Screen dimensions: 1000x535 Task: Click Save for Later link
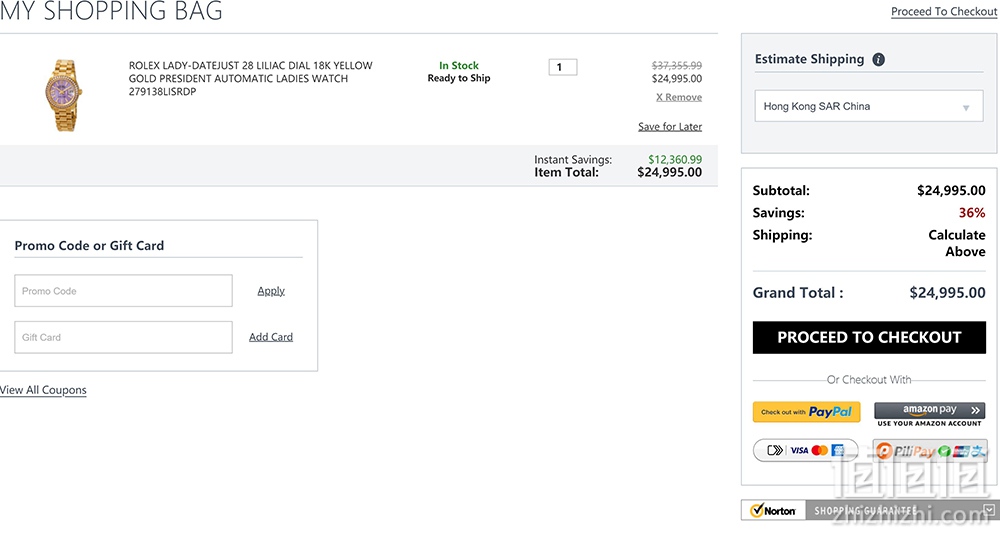pos(670,126)
